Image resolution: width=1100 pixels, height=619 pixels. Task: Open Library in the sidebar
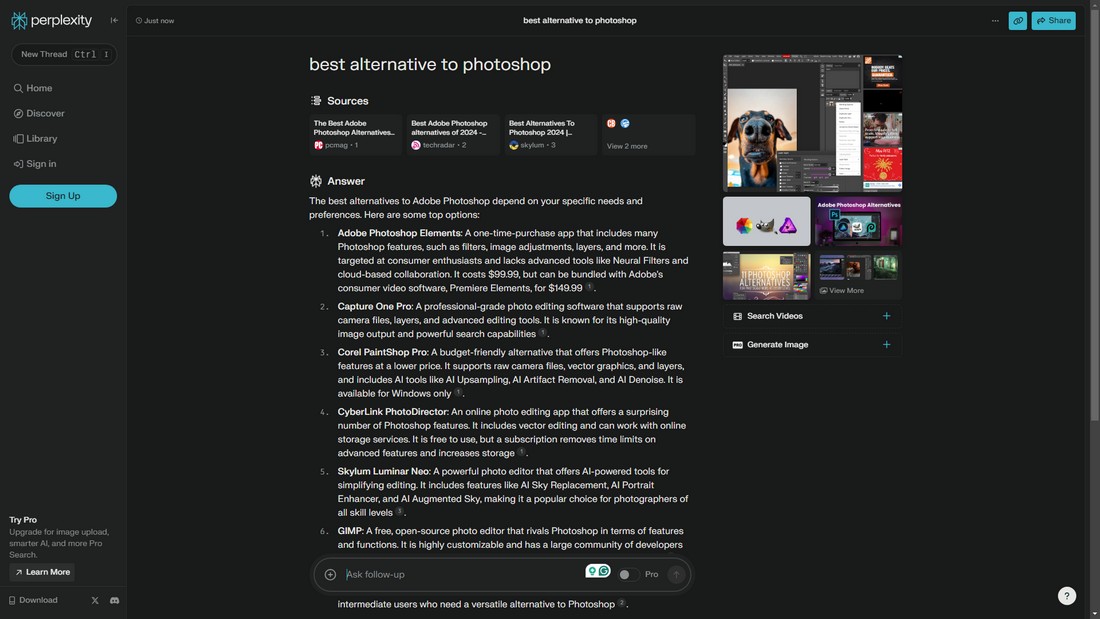(x=36, y=139)
